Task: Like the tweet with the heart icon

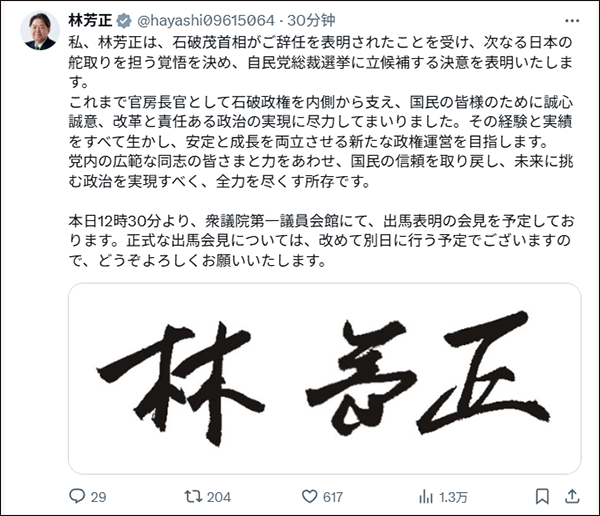Action: 306,495
